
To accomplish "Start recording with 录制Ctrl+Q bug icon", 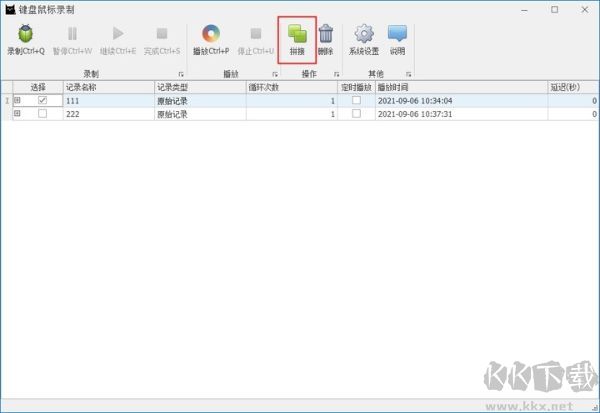I will 26,34.
